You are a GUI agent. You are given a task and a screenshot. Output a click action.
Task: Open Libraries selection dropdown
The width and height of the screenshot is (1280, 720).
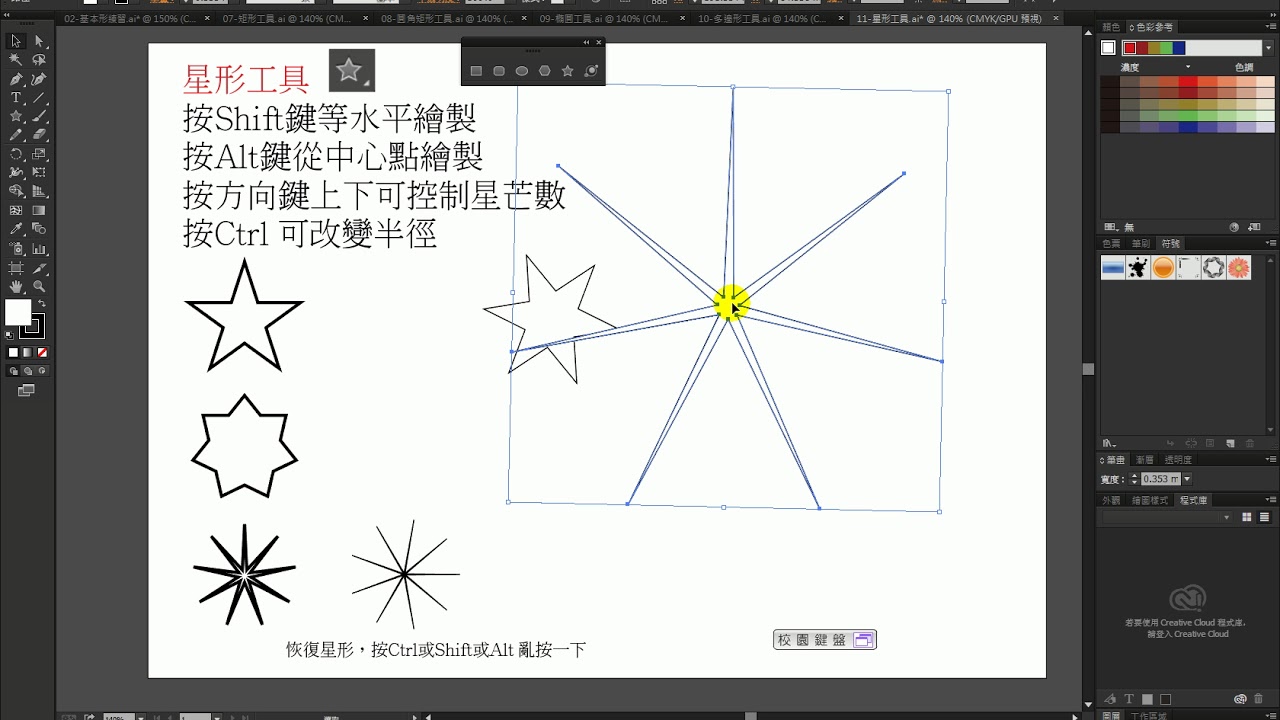click(x=1167, y=517)
